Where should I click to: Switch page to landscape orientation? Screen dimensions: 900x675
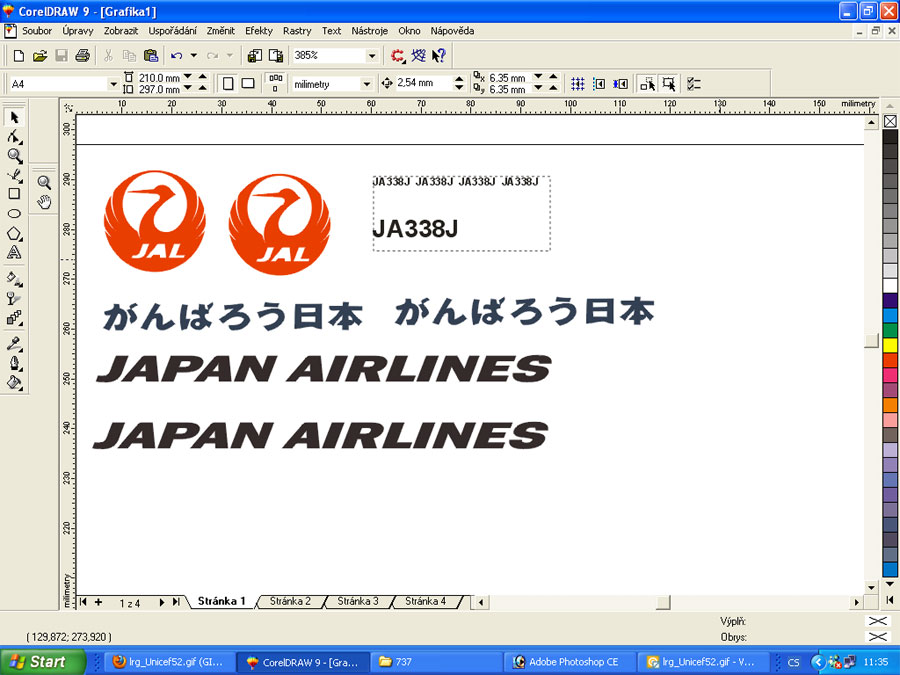[x=247, y=84]
